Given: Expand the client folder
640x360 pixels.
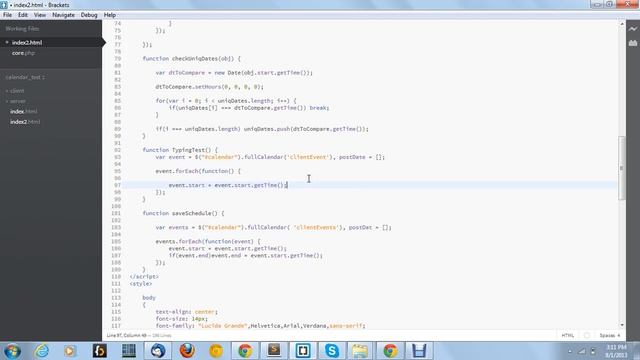Looking at the screenshot, I should tap(17, 91).
